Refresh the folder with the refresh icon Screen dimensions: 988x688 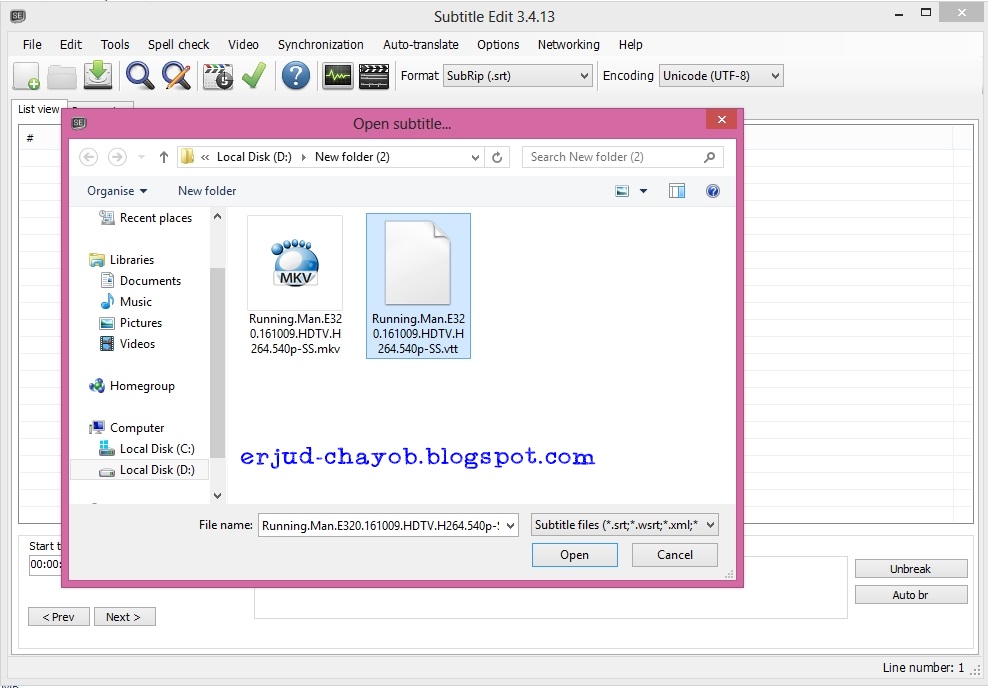tap(497, 158)
